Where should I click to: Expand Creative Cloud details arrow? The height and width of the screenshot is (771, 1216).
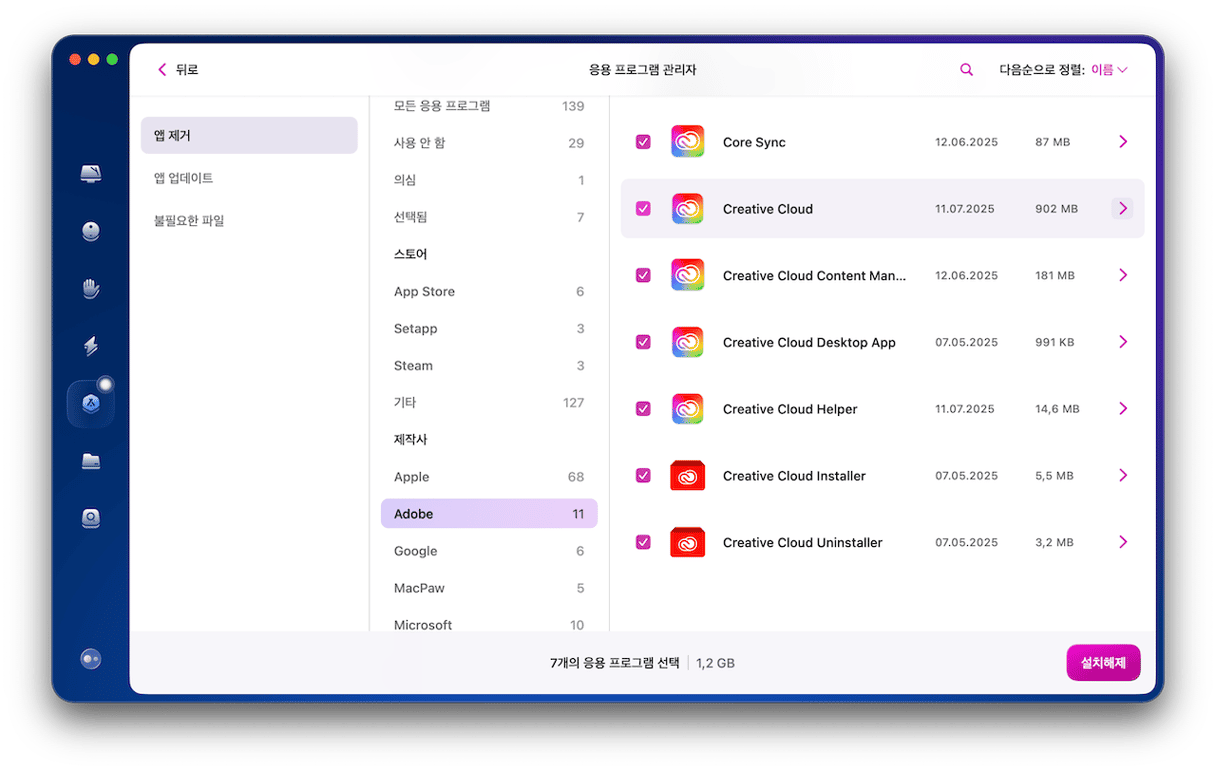pyautogui.click(x=1123, y=209)
